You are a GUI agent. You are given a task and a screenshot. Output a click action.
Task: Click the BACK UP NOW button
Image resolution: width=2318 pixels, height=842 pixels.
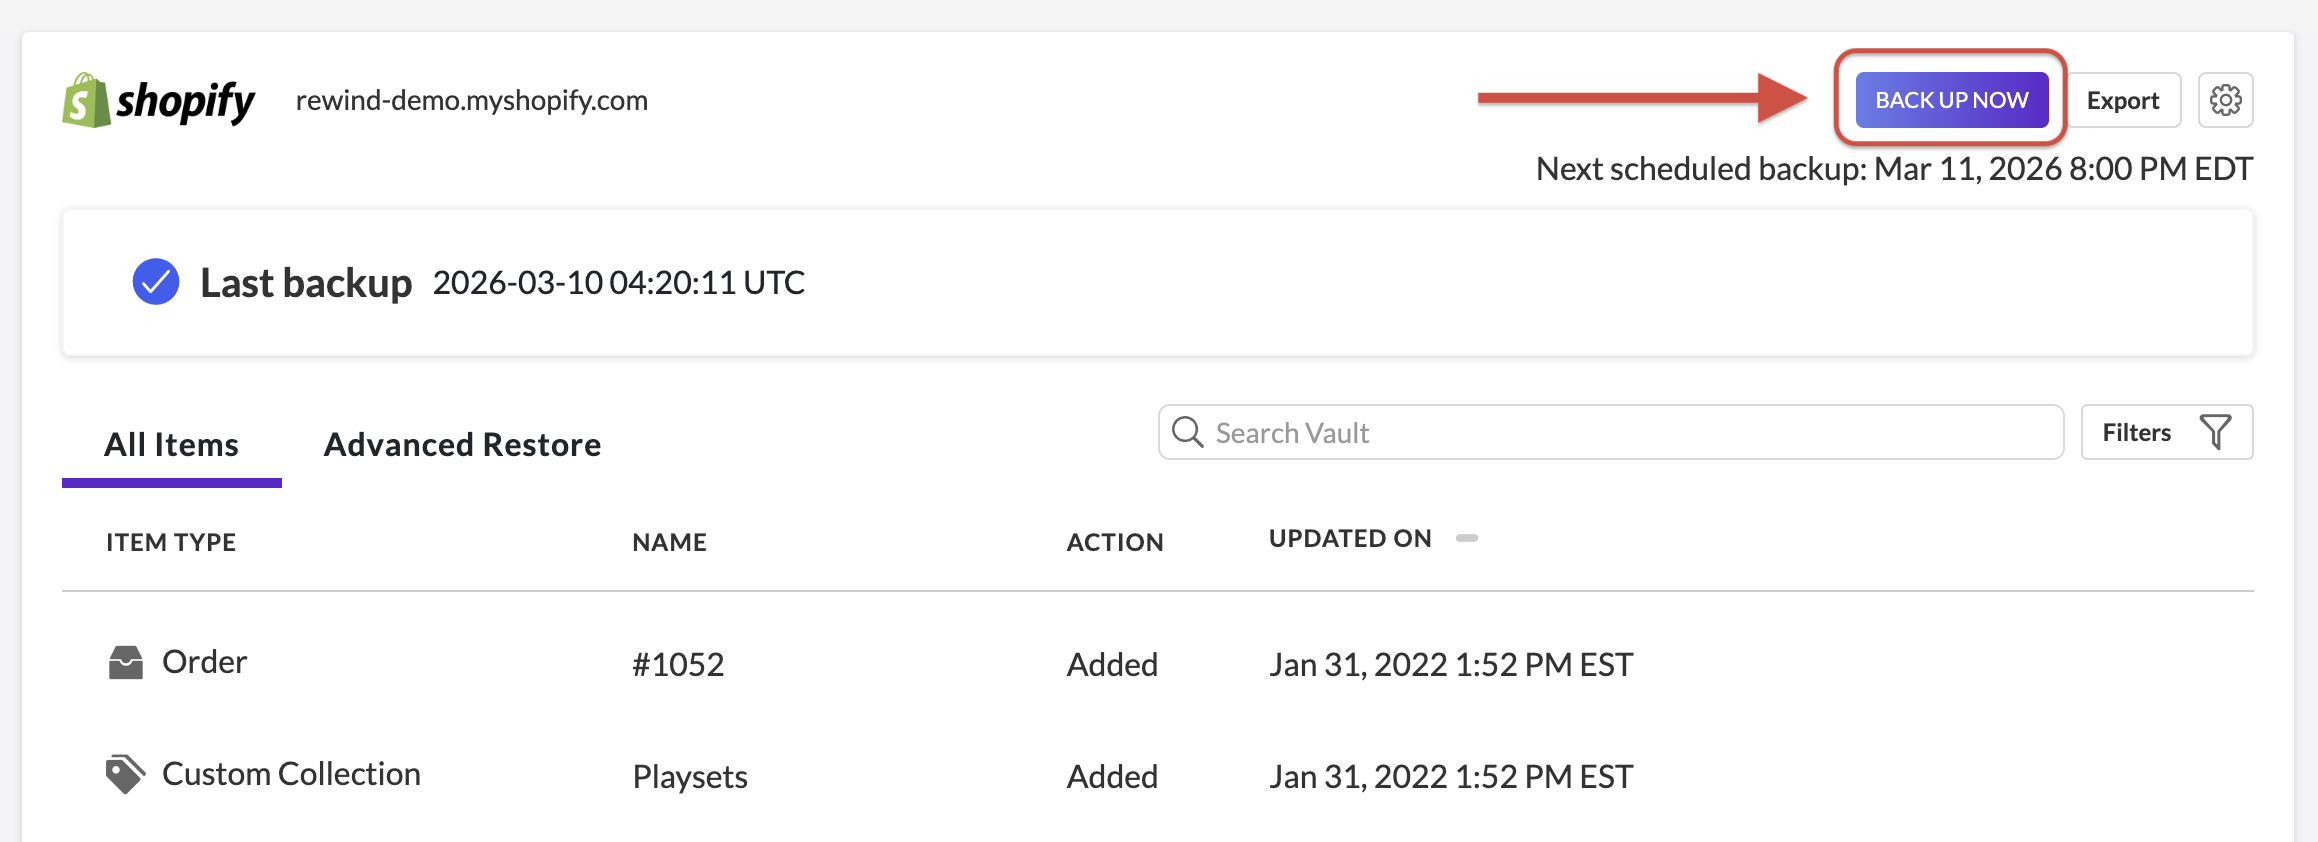coord(1951,99)
